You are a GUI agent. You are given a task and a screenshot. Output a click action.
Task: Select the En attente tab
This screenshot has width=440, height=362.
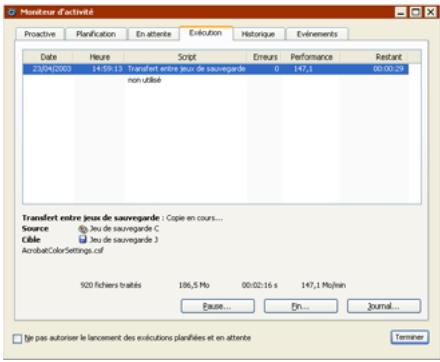click(153, 34)
